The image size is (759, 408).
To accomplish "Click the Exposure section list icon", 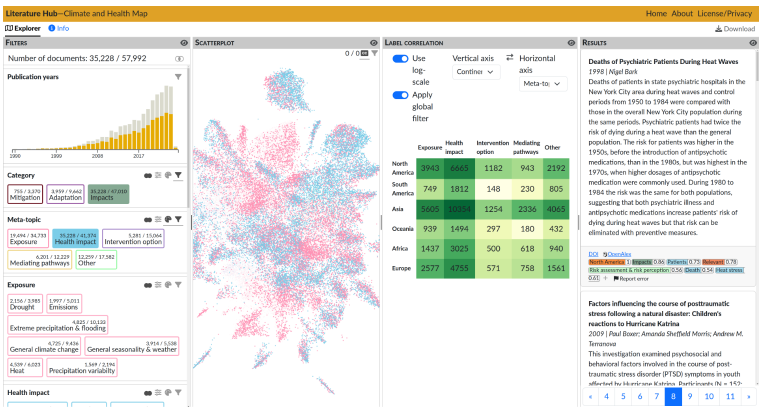I will tap(159, 284).
